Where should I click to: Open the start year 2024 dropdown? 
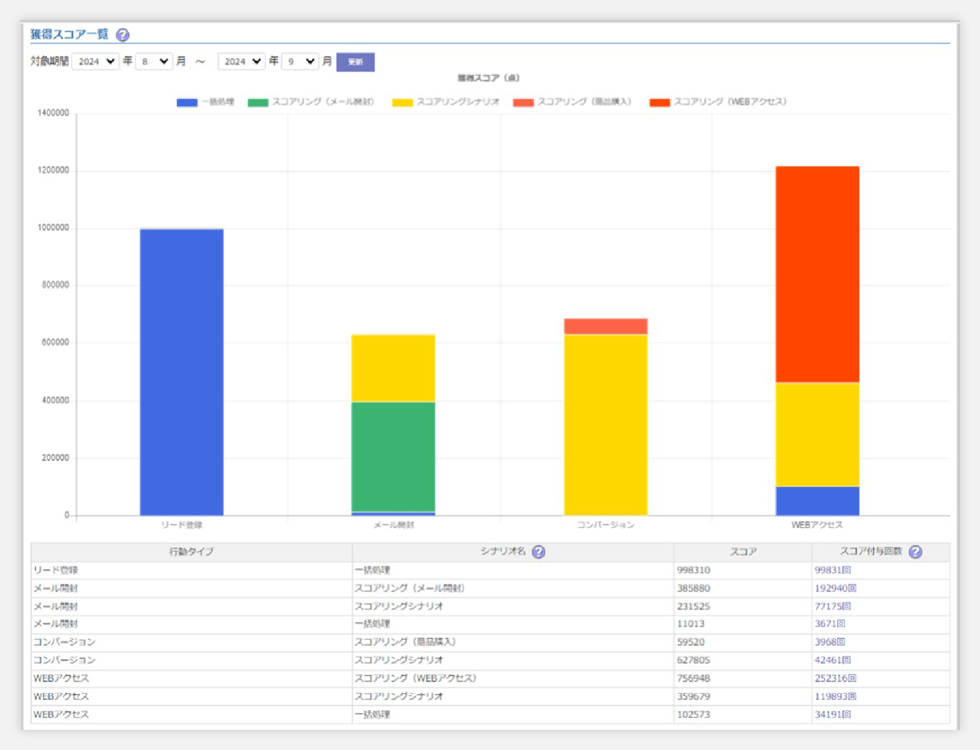click(x=96, y=61)
